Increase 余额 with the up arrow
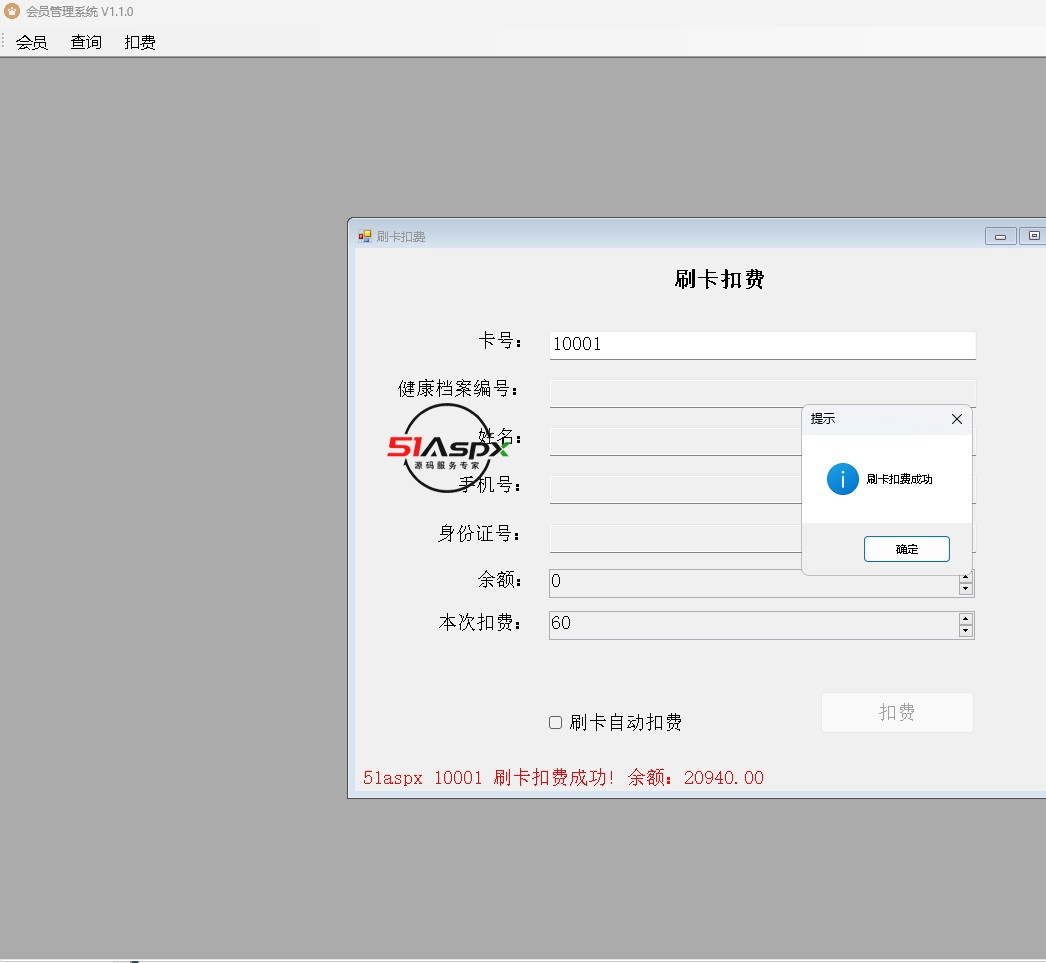The height and width of the screenshot is (963, 1046). click(x=965, y=577)
